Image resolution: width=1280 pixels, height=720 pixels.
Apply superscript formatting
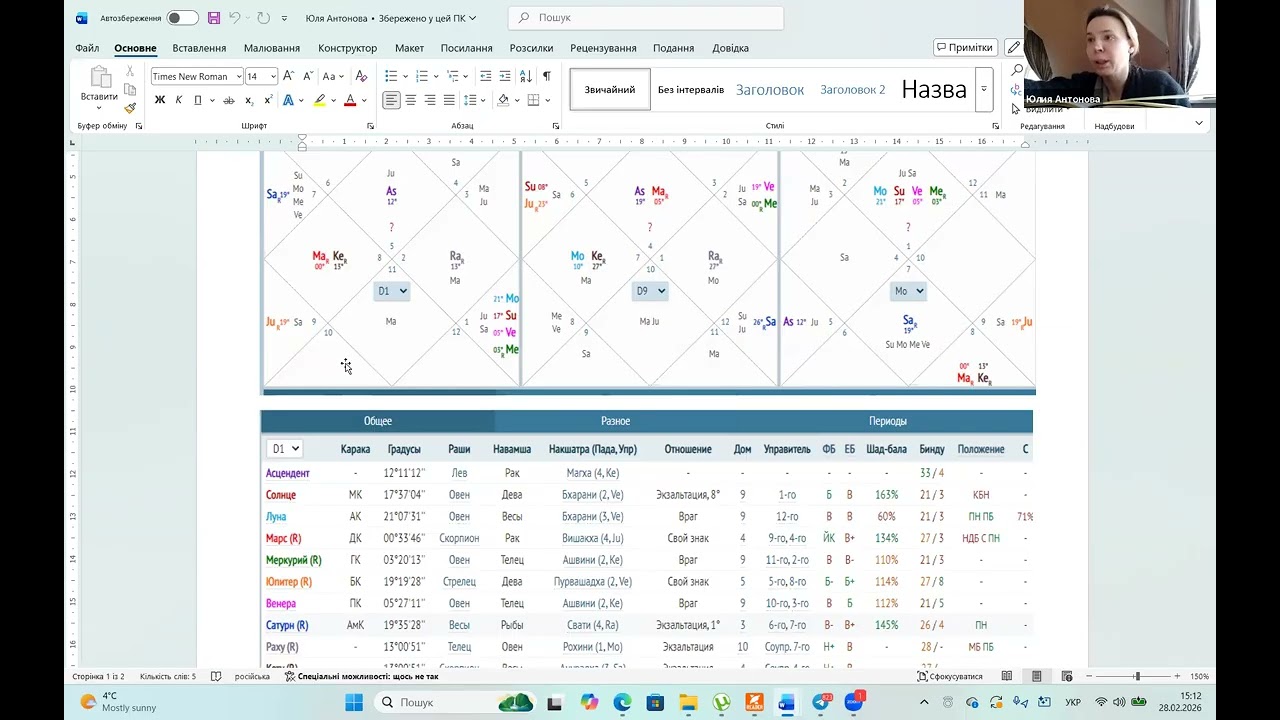(268, 100)
